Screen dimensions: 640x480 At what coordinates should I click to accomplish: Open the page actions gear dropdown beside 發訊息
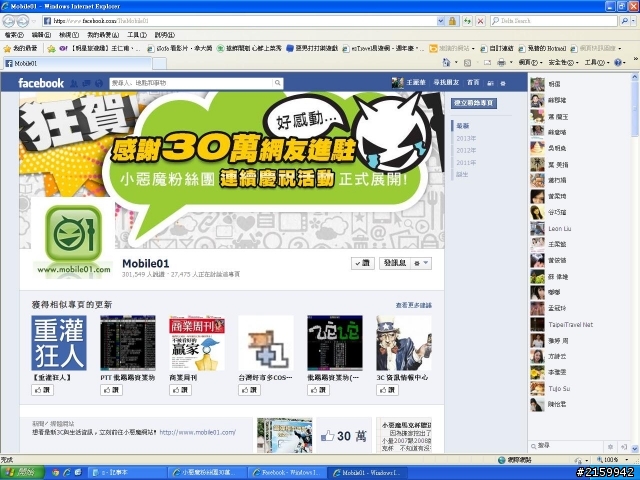[421, 263]
